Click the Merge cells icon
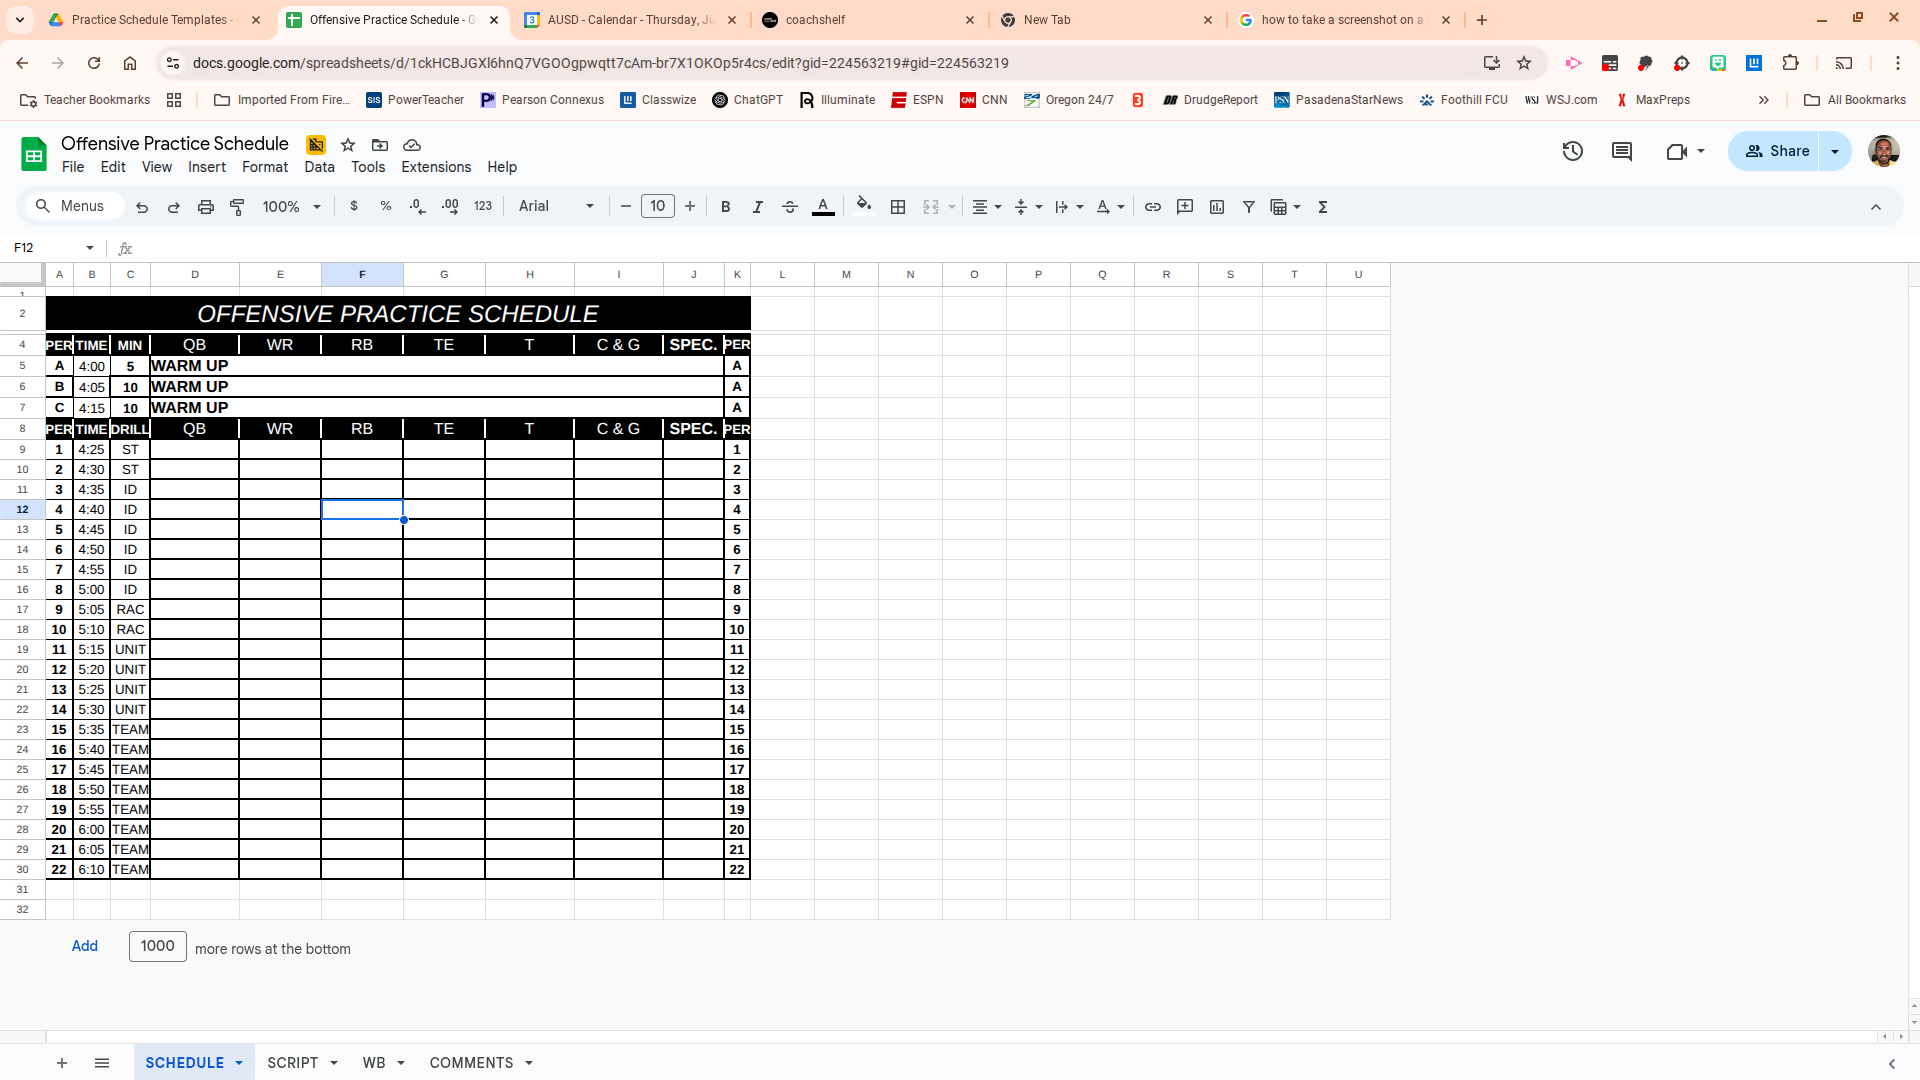Viewport: 1920px width, 1080px height. [x=931, y=207]
